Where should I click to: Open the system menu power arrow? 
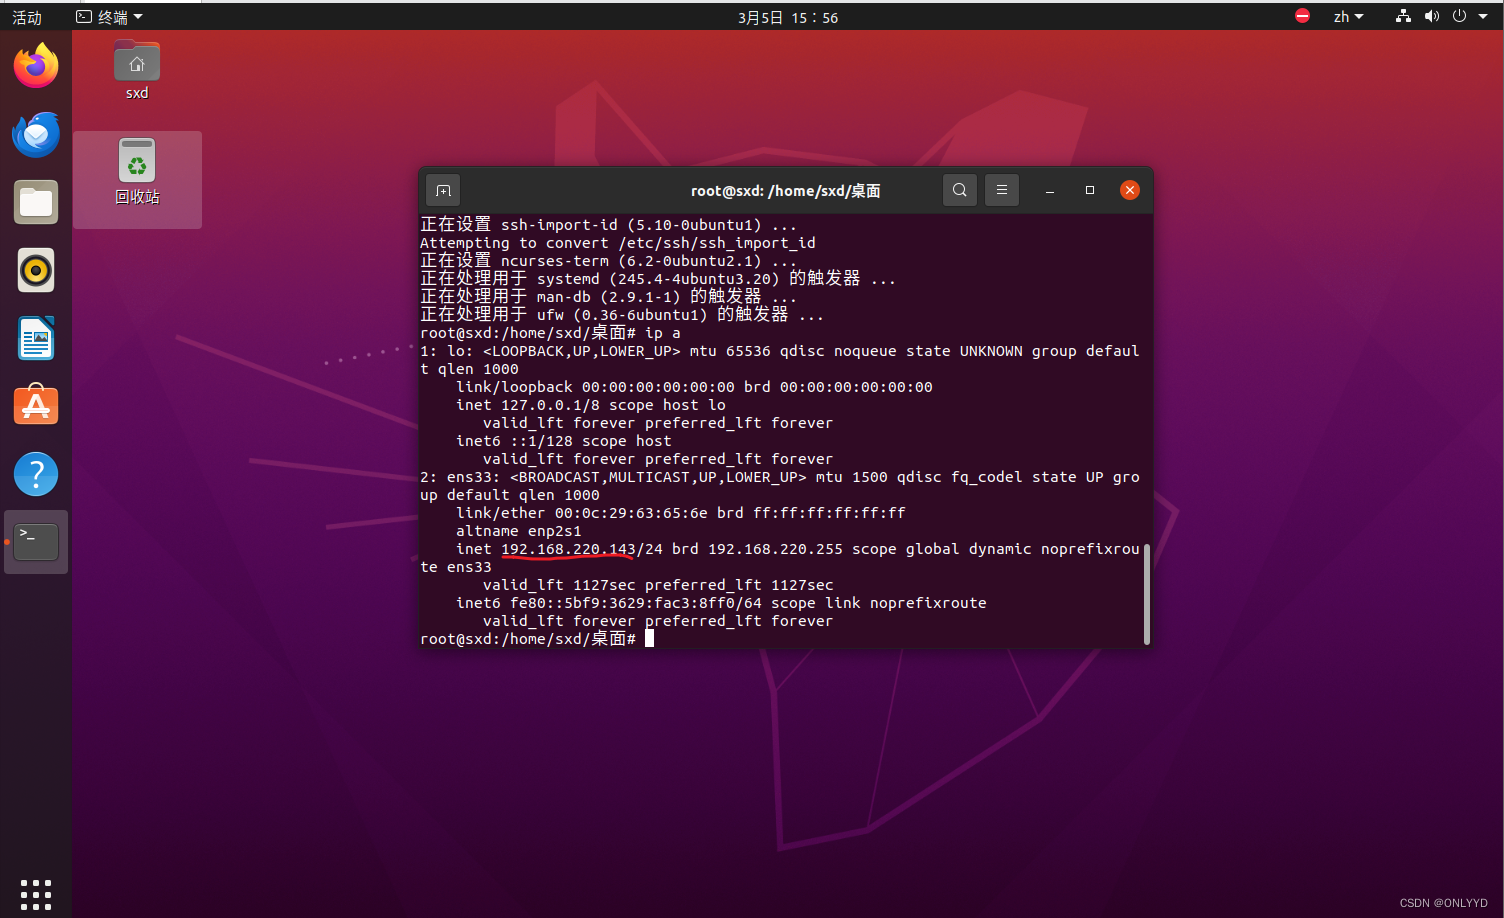pyautogui.click(x=1483, y=17)
